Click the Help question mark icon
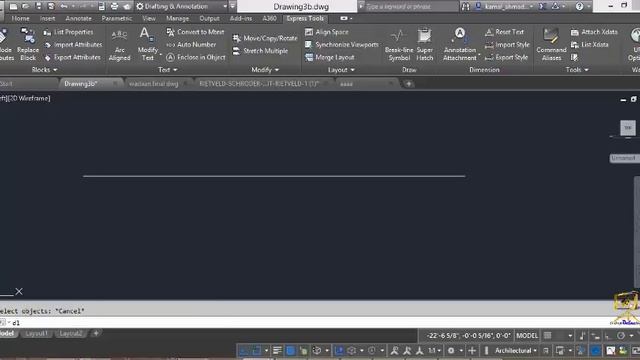Viewport: 640px width, 360px height. 580,6
